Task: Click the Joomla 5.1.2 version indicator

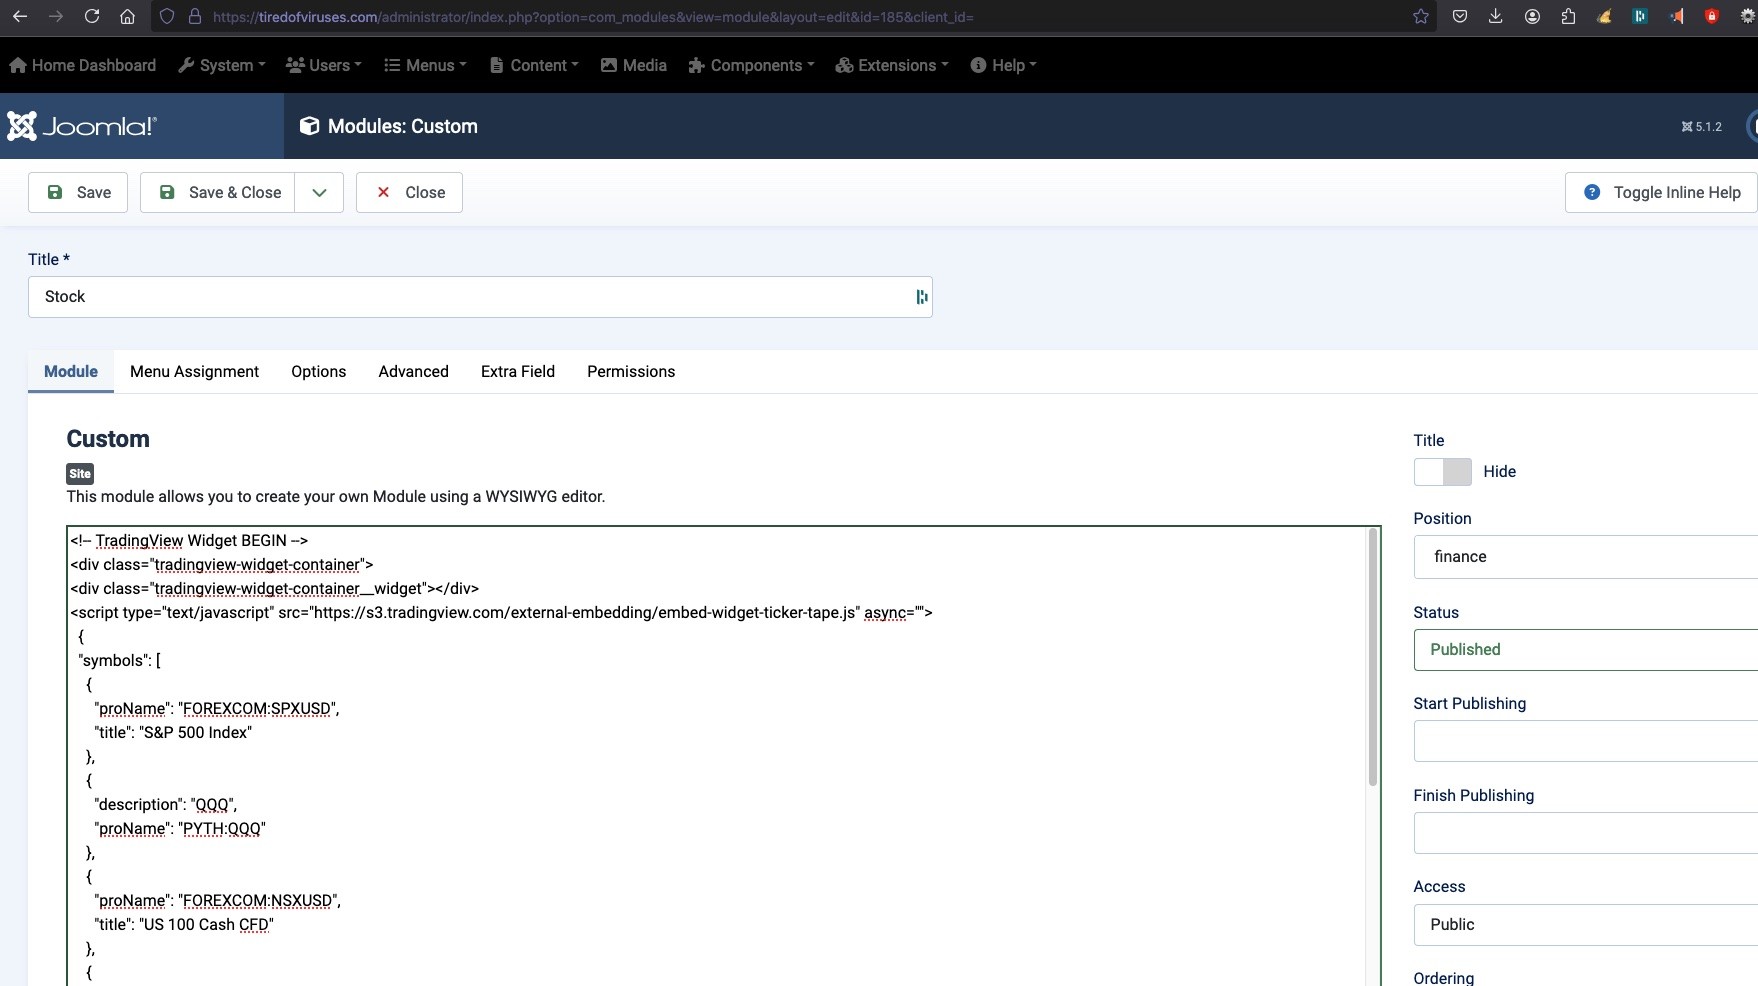Action: coord(1702,127)
